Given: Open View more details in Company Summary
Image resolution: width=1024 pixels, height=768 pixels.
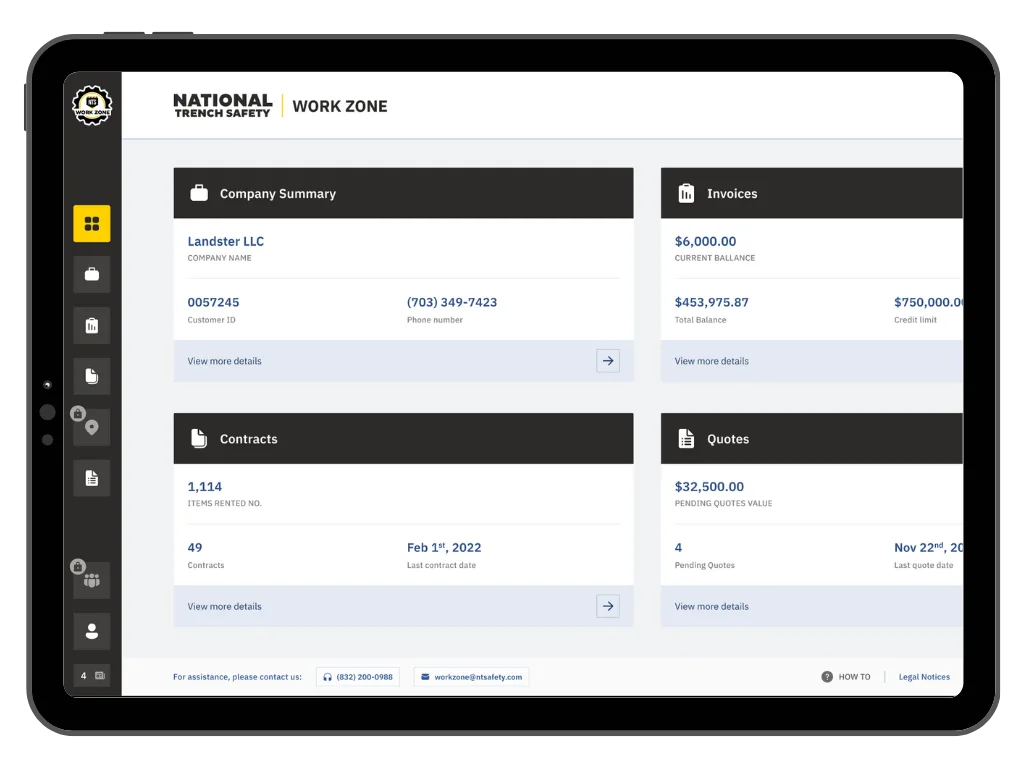Looking at the screenshot, I should pos(225,361).
